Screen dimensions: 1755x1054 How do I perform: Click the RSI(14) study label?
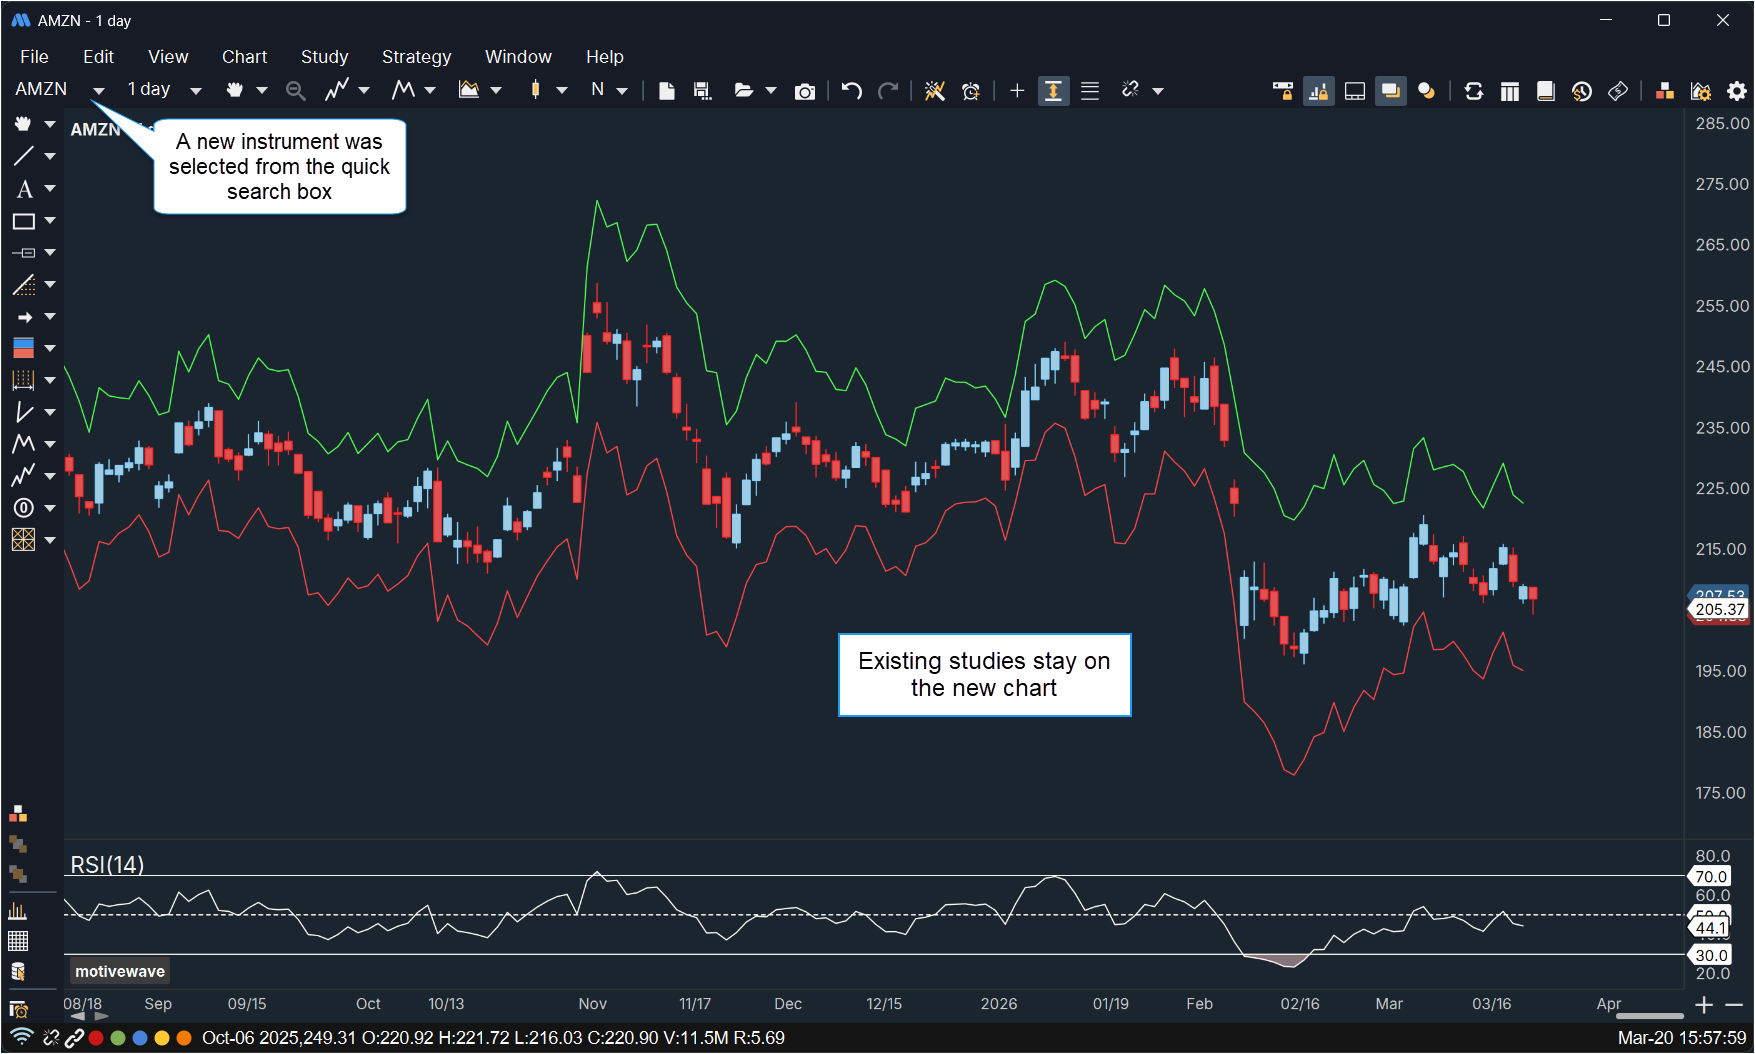(x=107, y=864)
